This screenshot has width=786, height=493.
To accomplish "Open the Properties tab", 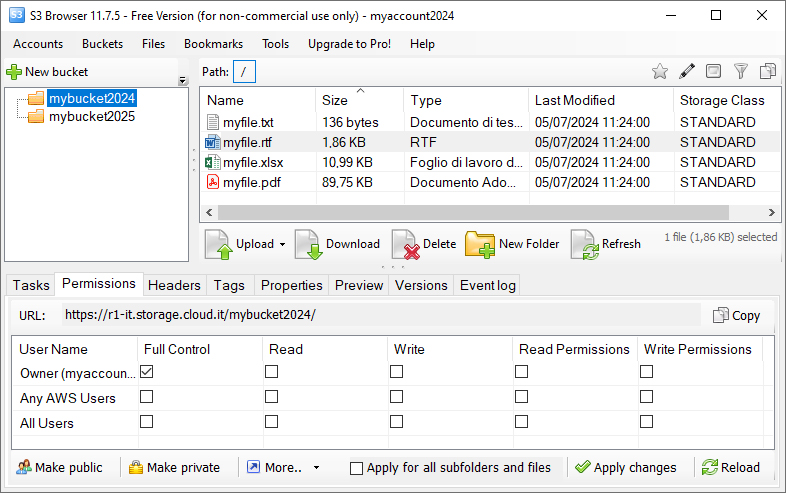I will (x=292, y=285).
